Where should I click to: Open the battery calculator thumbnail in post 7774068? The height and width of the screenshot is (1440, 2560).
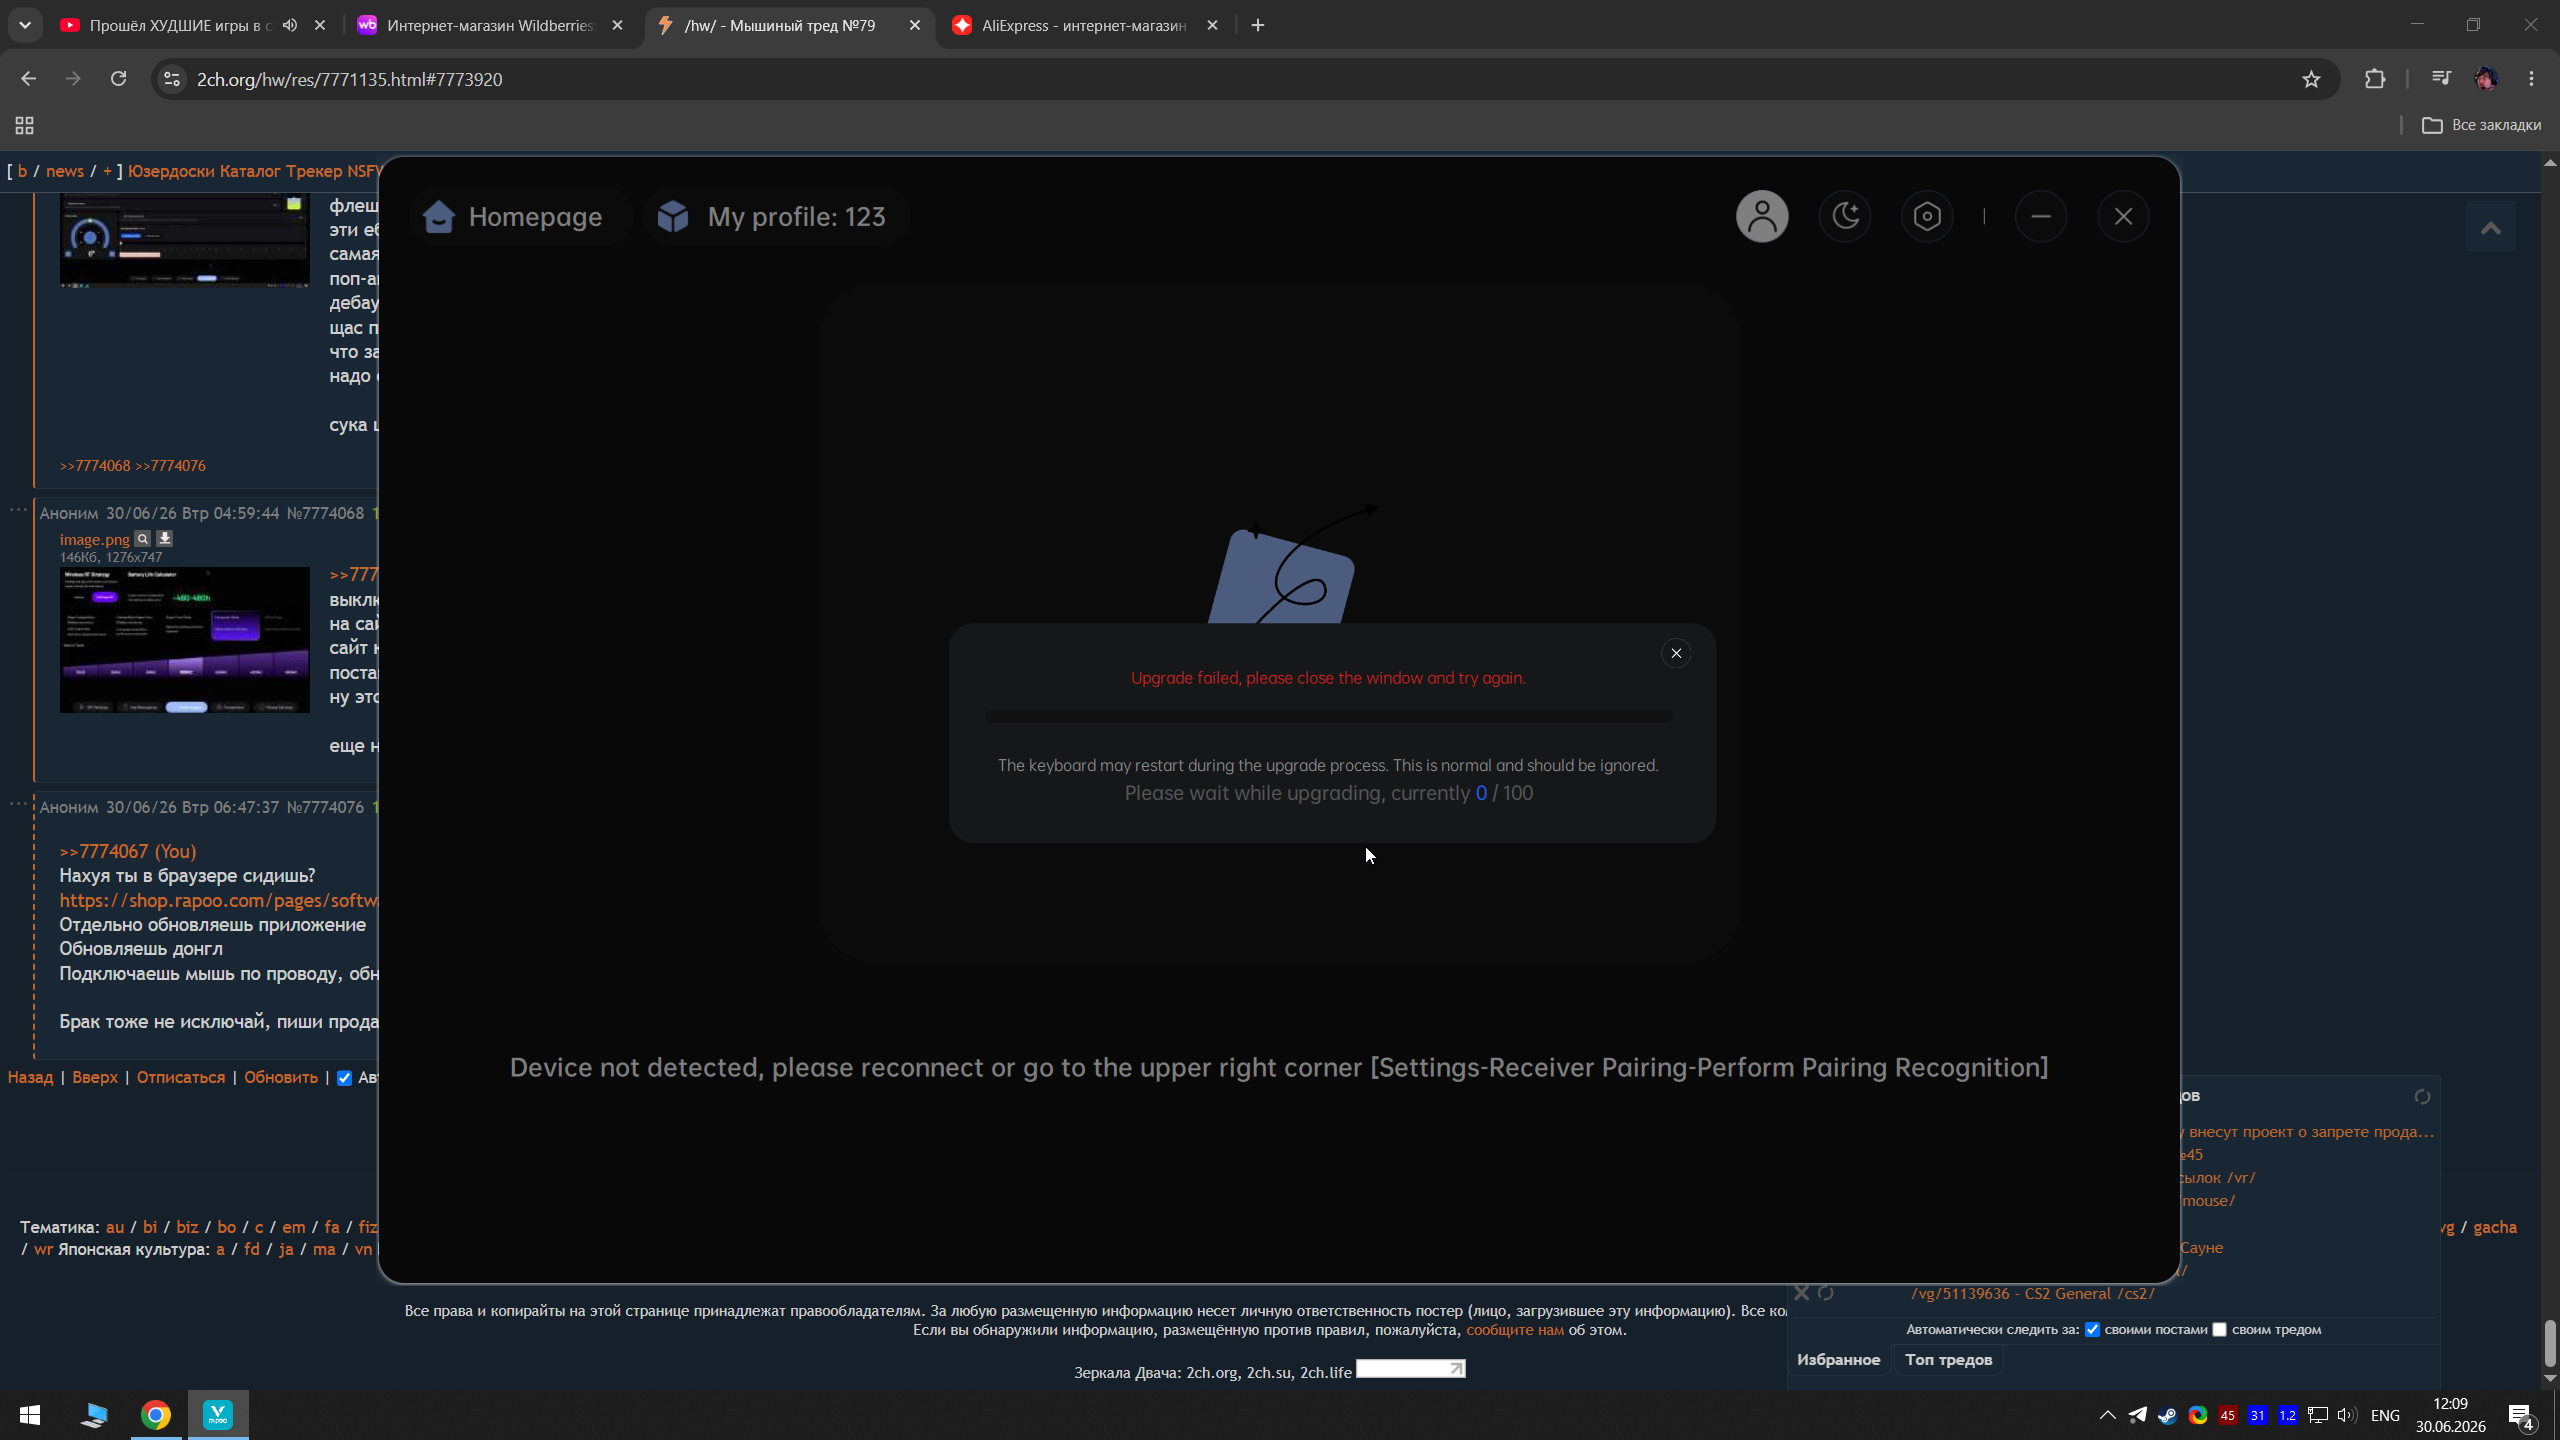coord(185,640)
